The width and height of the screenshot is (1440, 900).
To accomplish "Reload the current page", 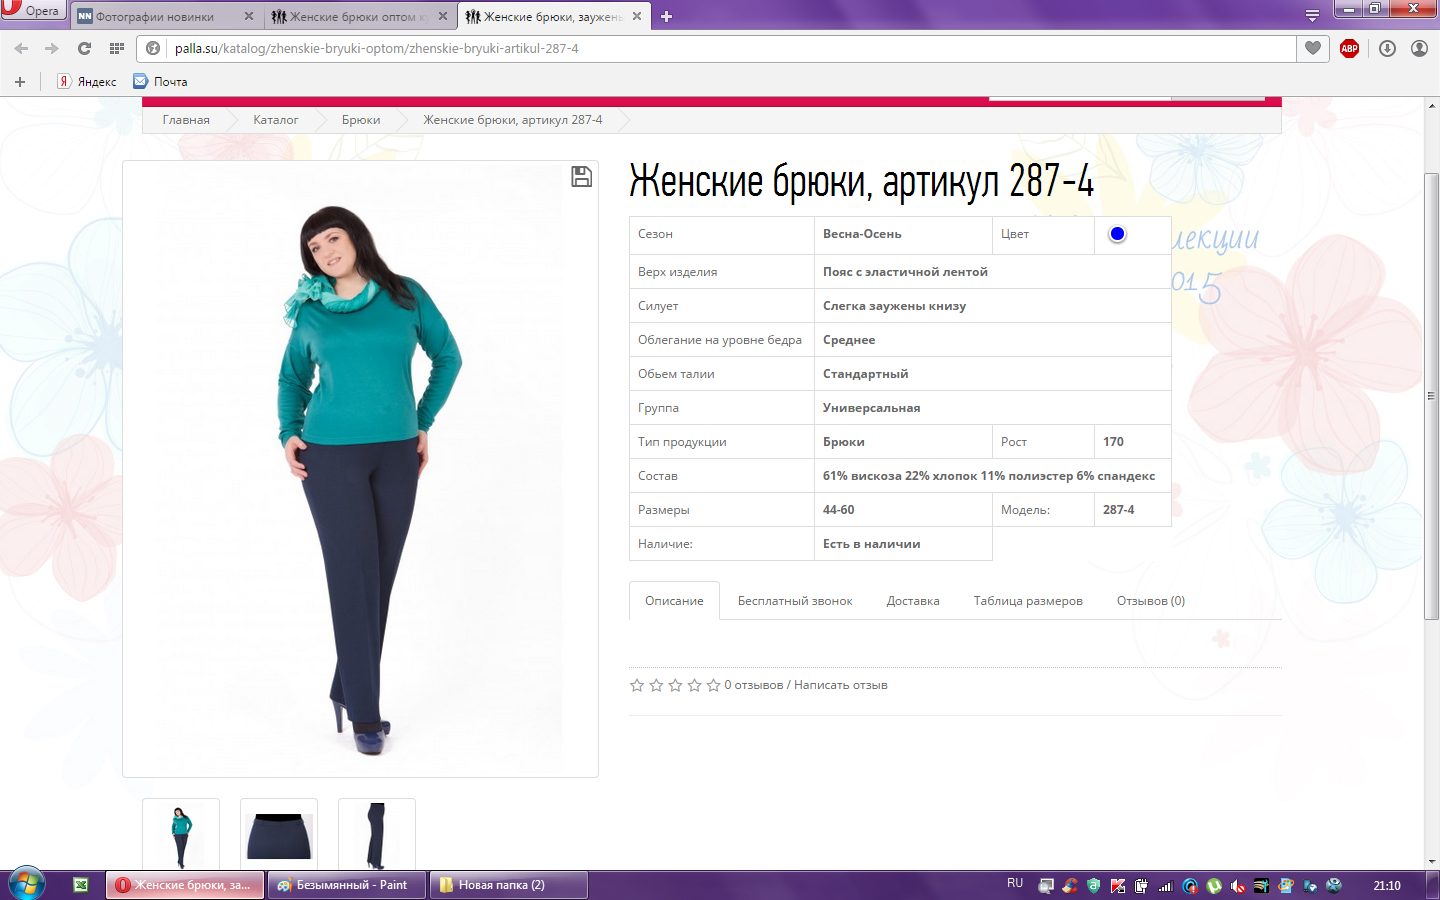I will [84, 48].
